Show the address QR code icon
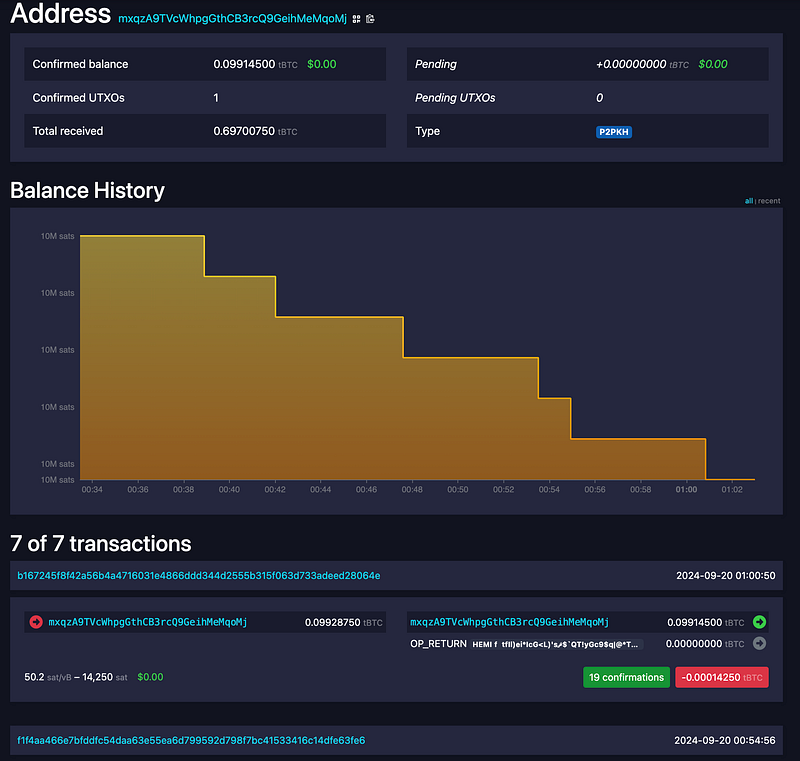The image size is (800, 761). [356, 19]
